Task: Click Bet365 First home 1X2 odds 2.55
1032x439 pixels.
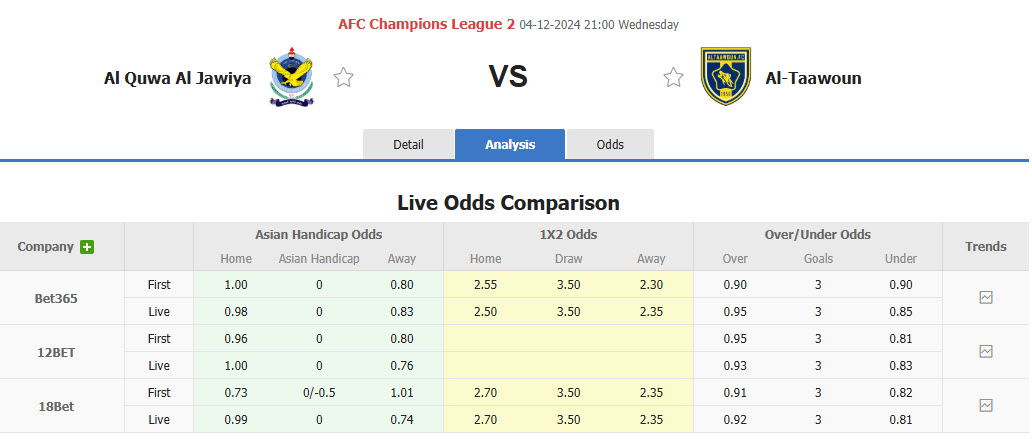Action: tap(486, 284)
